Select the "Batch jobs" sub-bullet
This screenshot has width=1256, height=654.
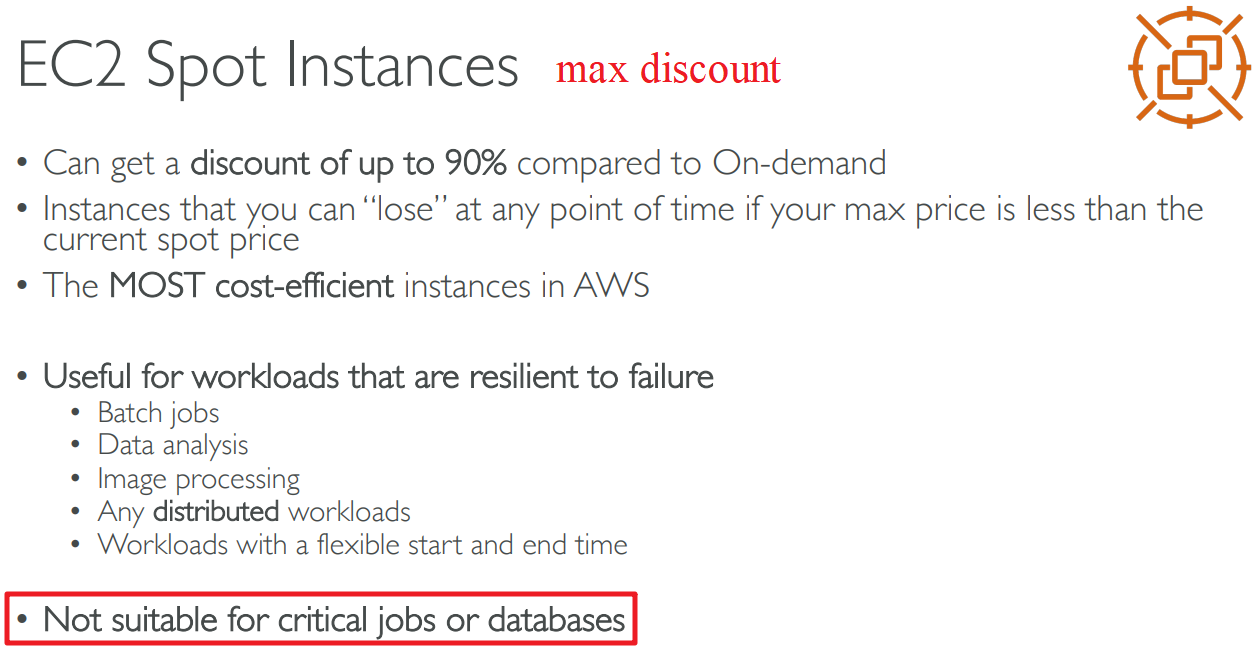point(158,413)
